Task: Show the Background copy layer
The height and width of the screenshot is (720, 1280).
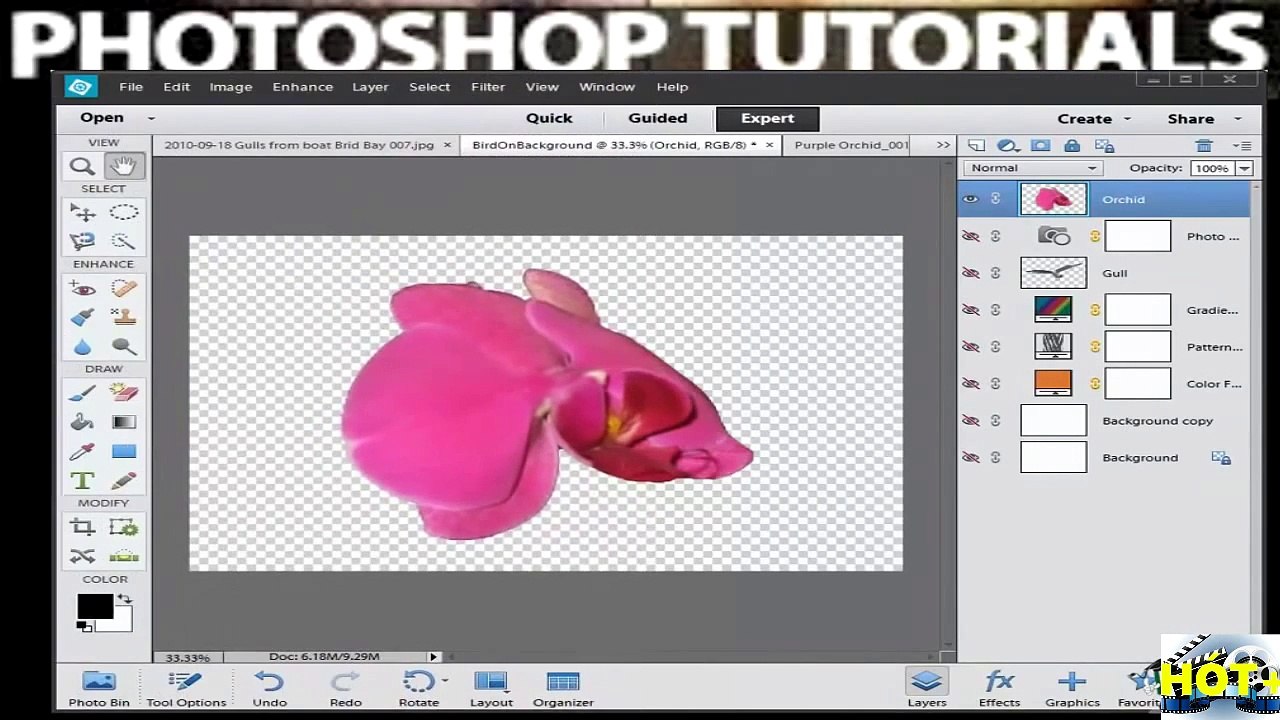Action: point(970,421)
